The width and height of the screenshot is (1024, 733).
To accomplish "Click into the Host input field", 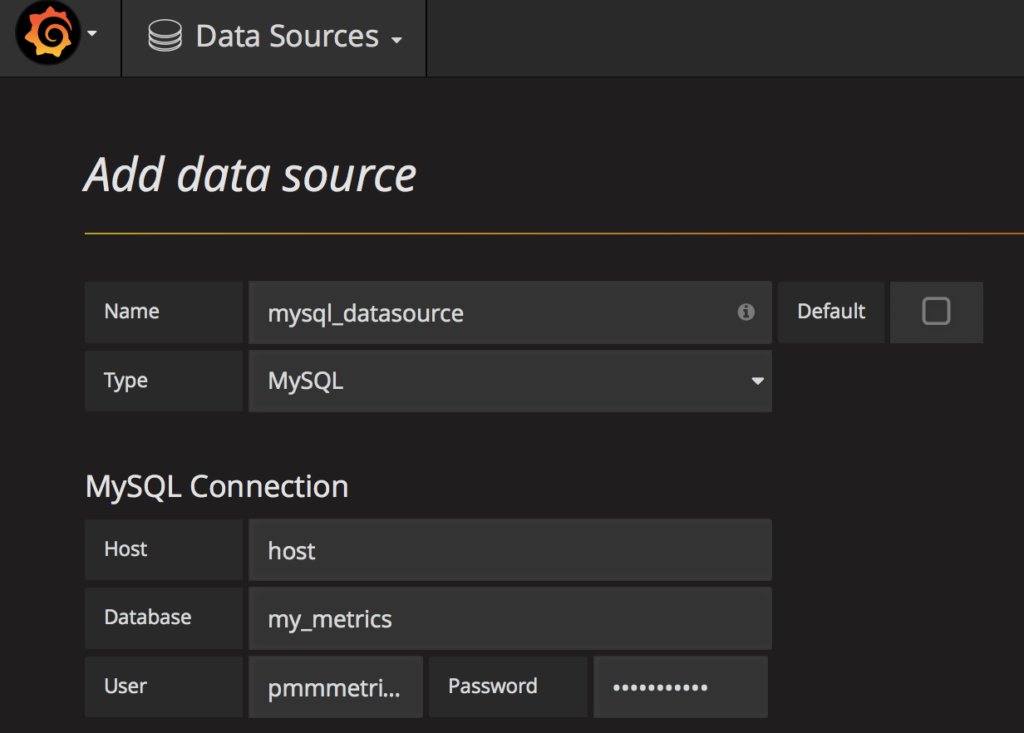I will [510, 550].
